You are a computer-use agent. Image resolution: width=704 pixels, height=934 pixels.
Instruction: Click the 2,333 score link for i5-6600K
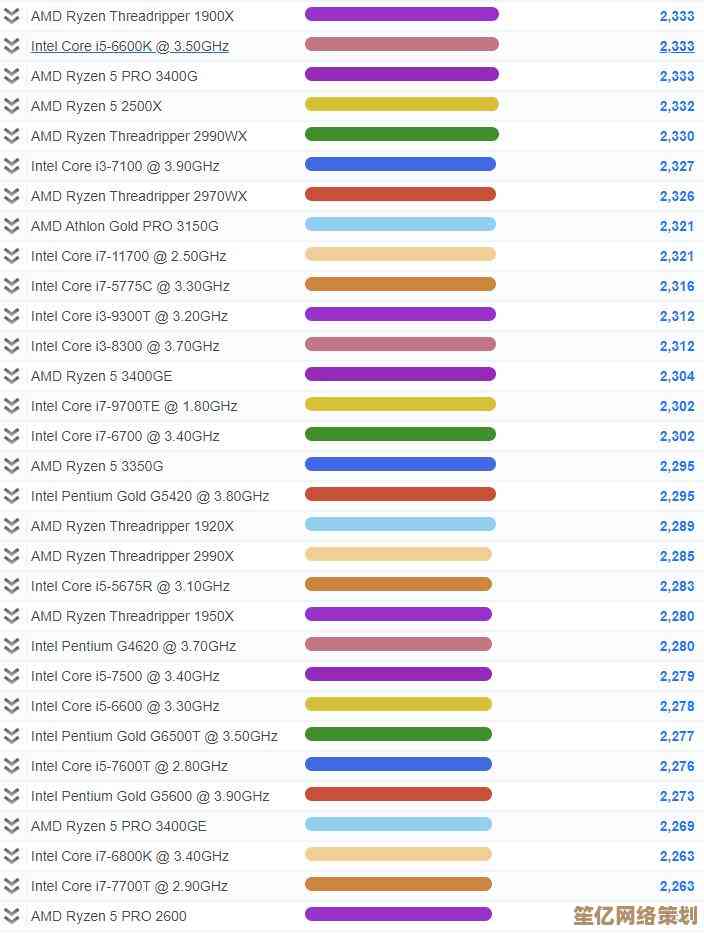coord(676,46)
